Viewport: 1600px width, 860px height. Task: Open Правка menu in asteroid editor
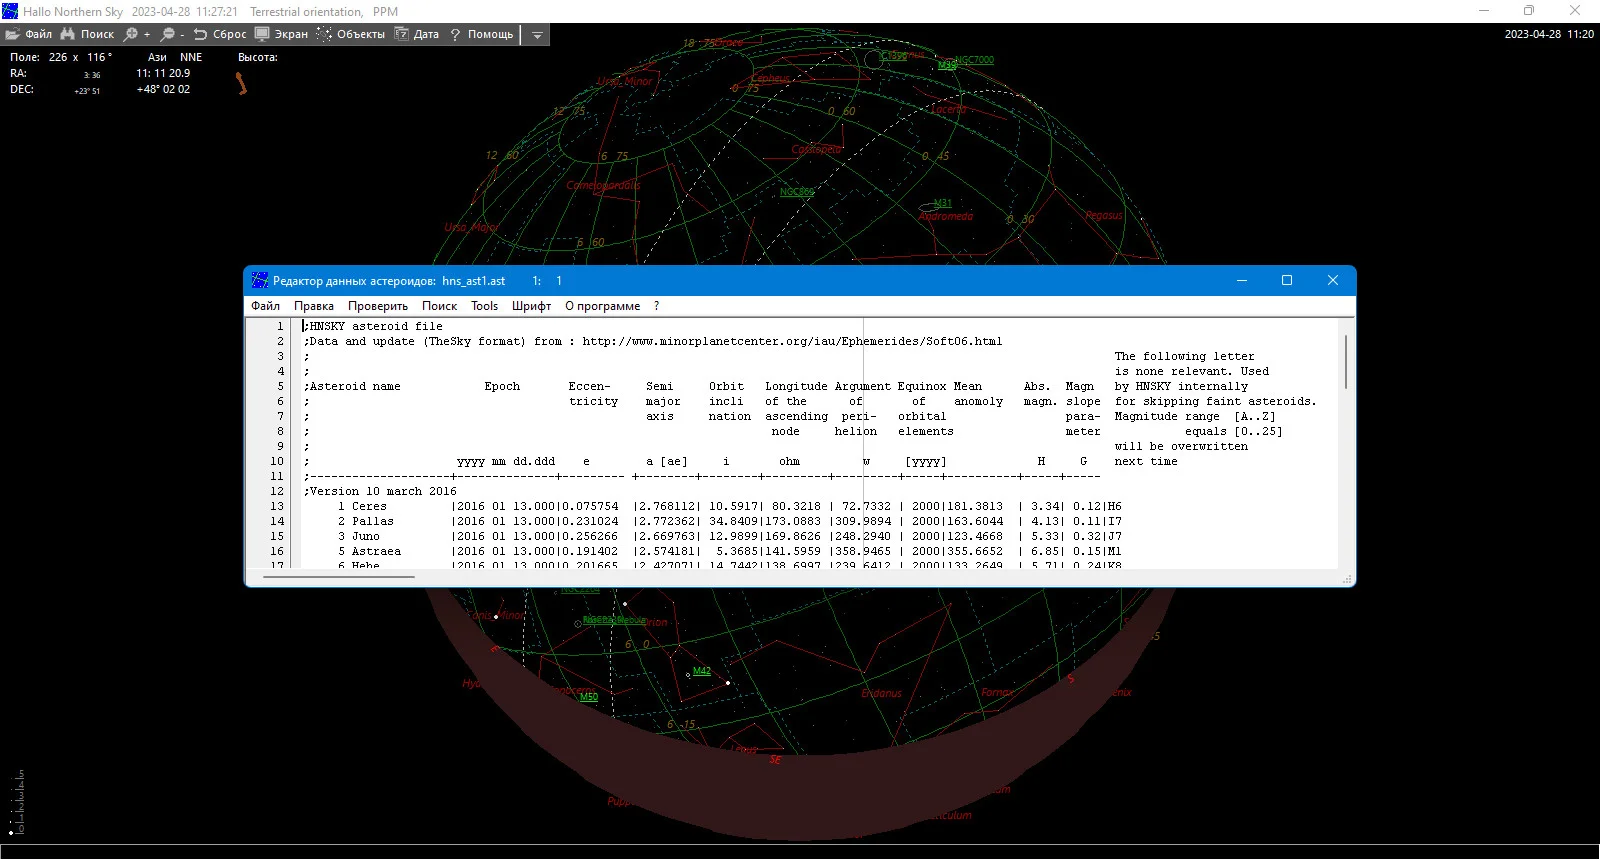point(314,306)
